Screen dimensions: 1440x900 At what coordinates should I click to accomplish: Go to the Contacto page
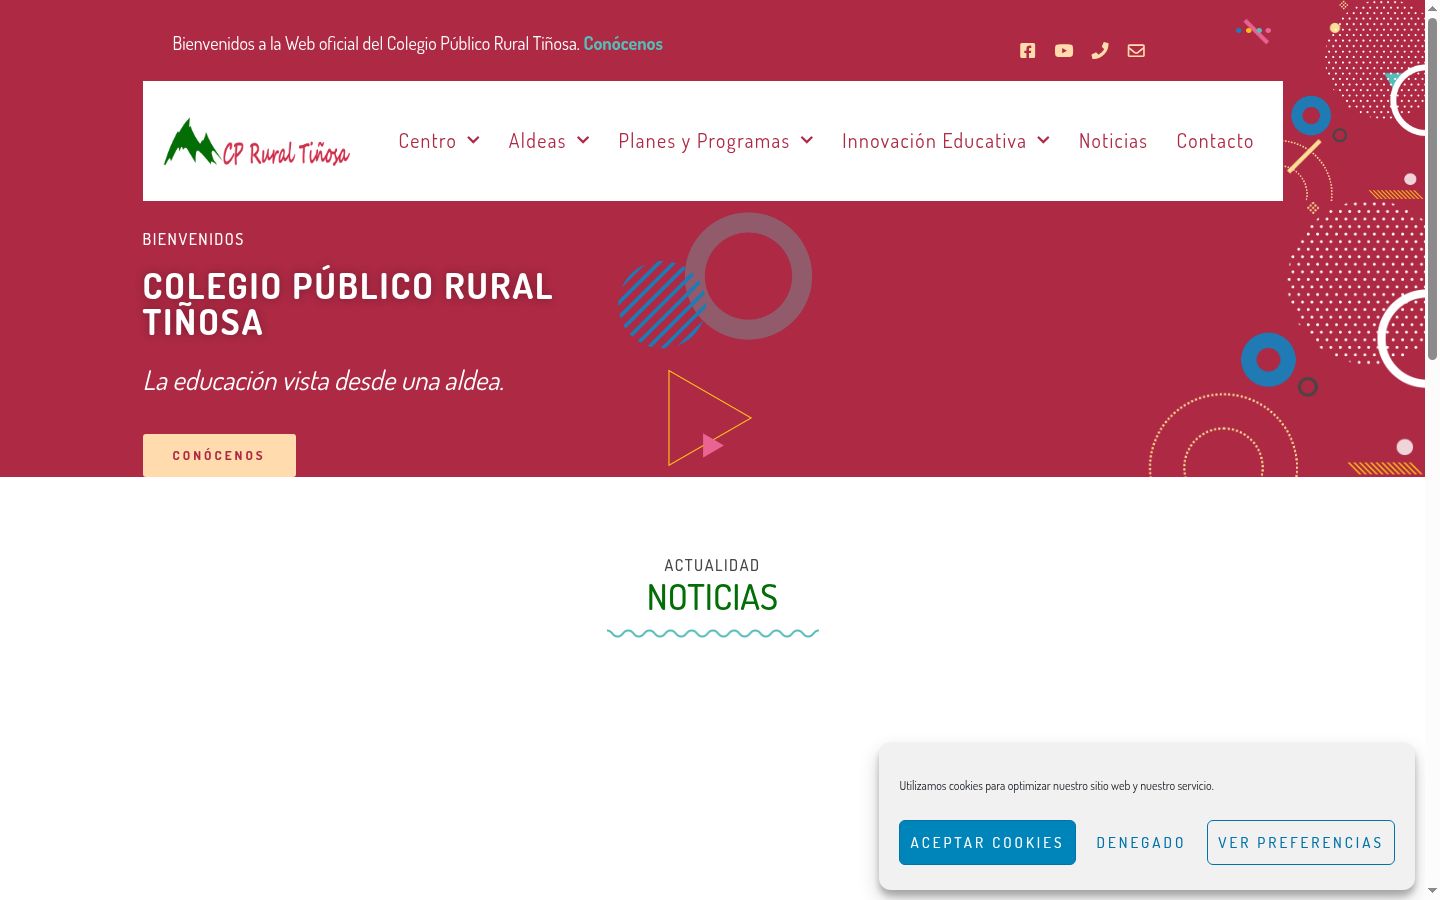pyautogui.click(x=1215, y=141)
